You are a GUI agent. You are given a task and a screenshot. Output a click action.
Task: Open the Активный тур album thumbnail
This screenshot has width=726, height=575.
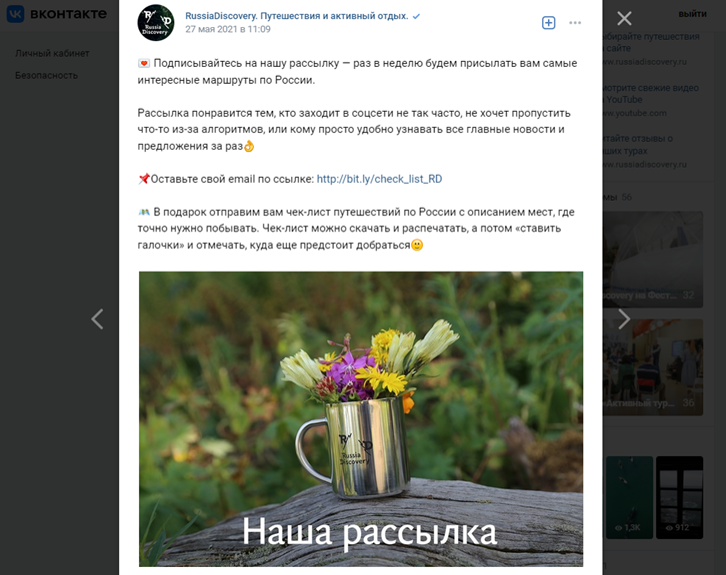pos(653,367)
